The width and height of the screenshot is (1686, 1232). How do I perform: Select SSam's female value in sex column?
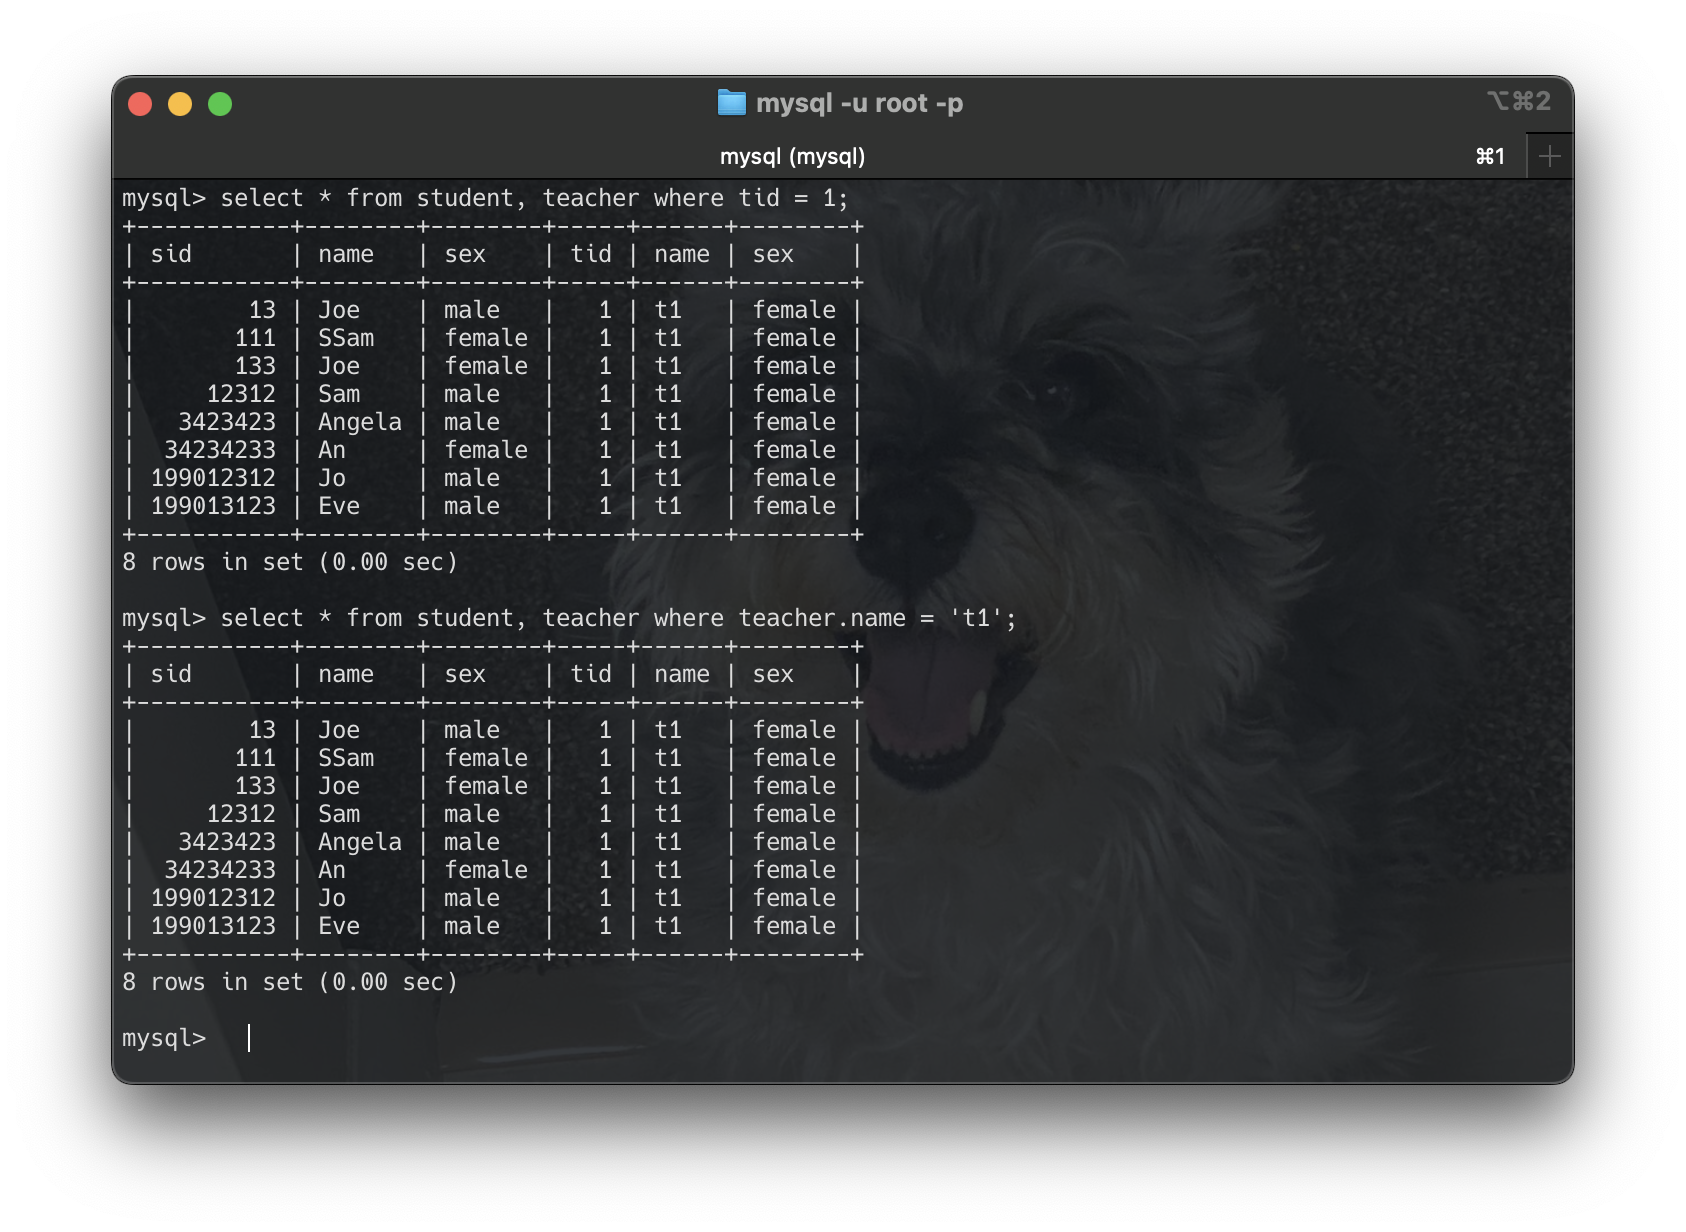(x=488, y=338)
